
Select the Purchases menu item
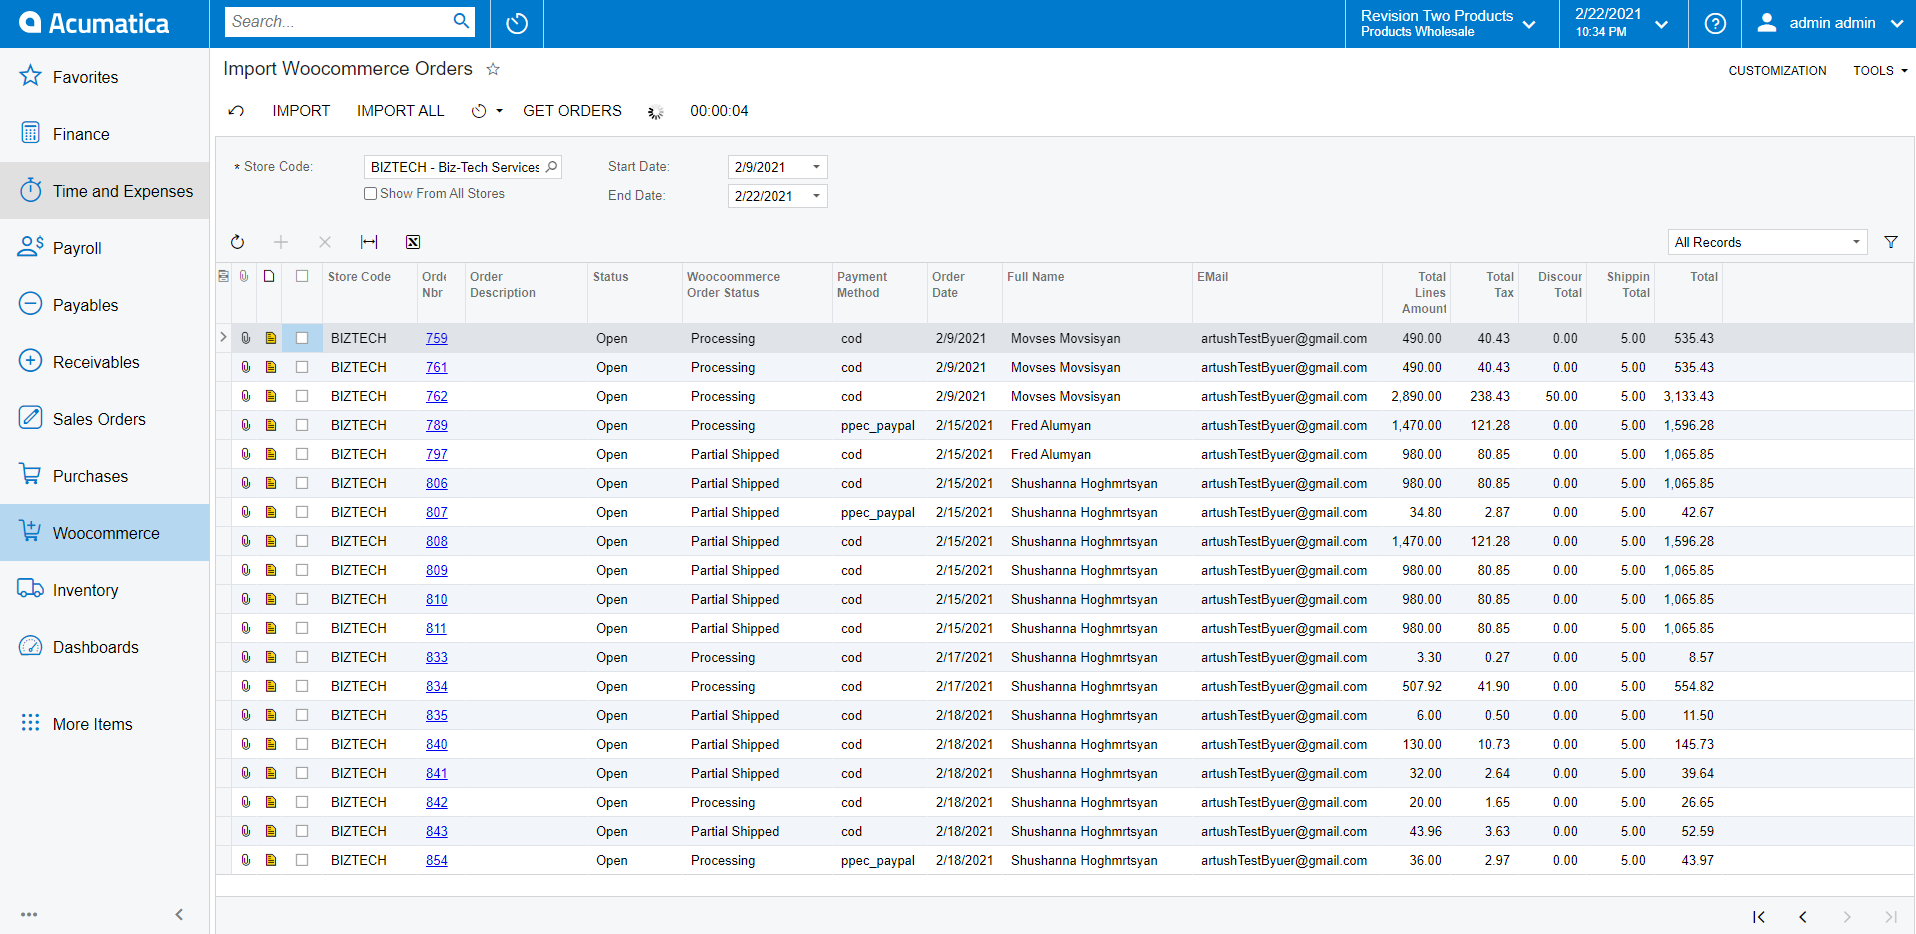pos(105,476)
